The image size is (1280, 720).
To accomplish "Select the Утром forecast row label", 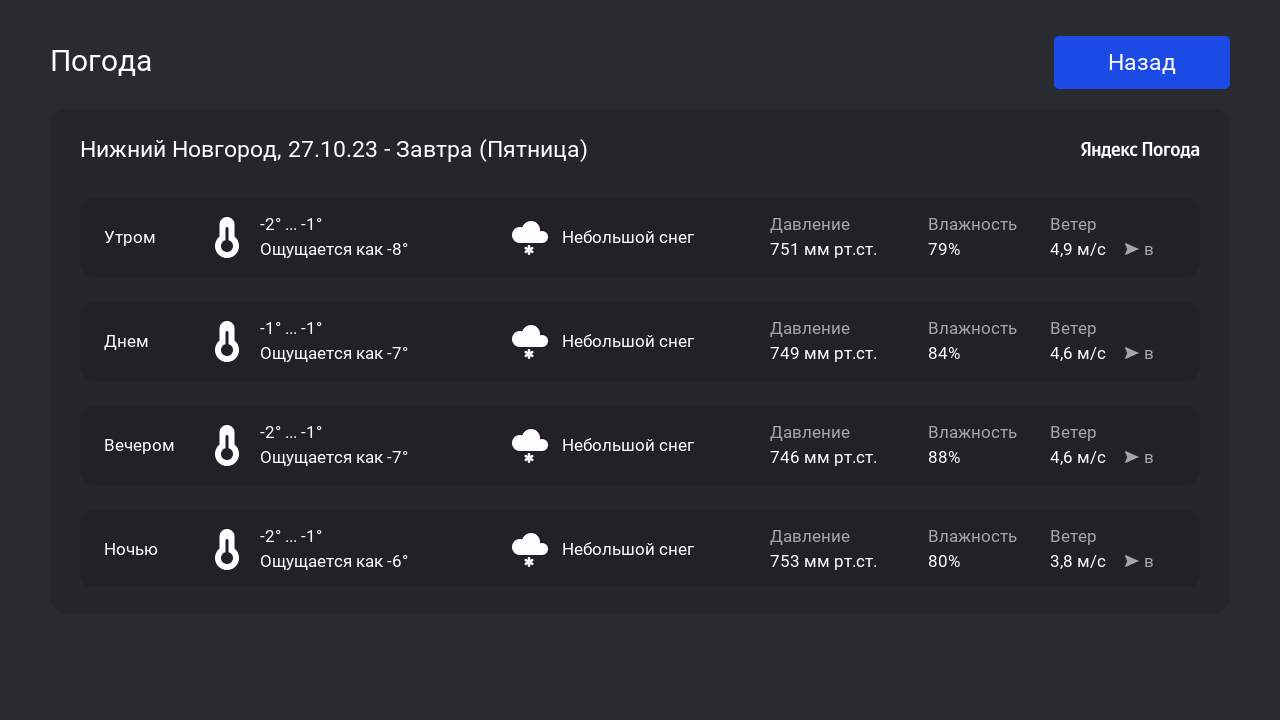I will pyautogui.click(x=130, y=237).
